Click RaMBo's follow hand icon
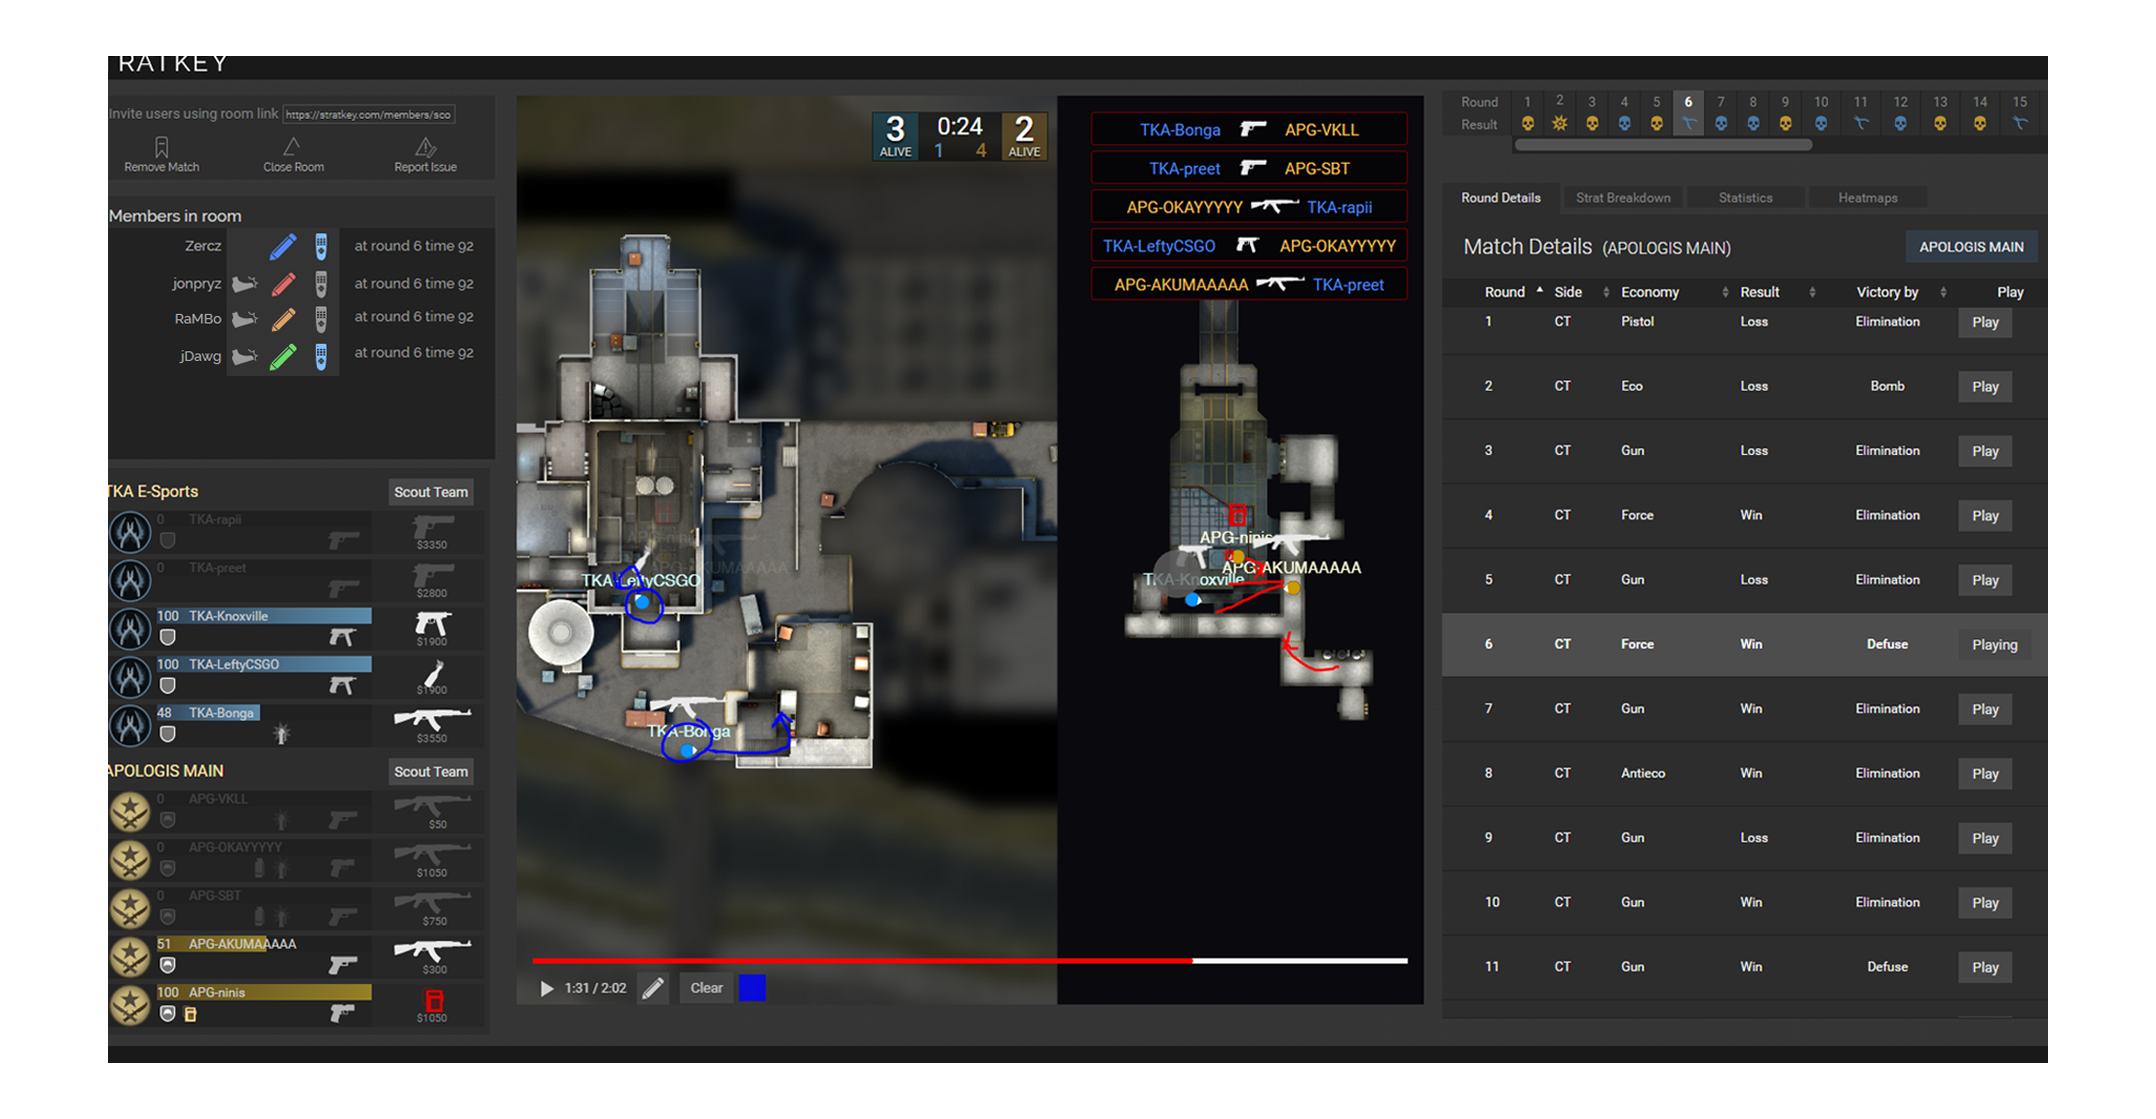 245,319
